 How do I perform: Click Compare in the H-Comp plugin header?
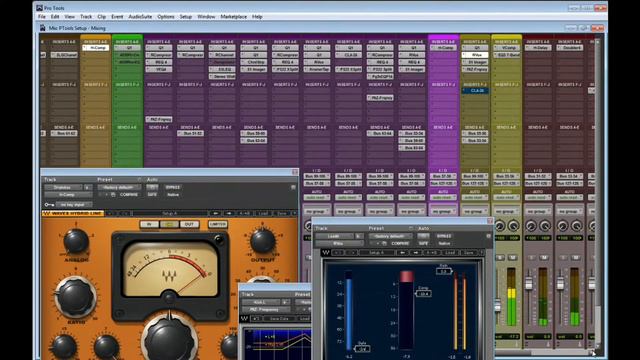[129, 195]
